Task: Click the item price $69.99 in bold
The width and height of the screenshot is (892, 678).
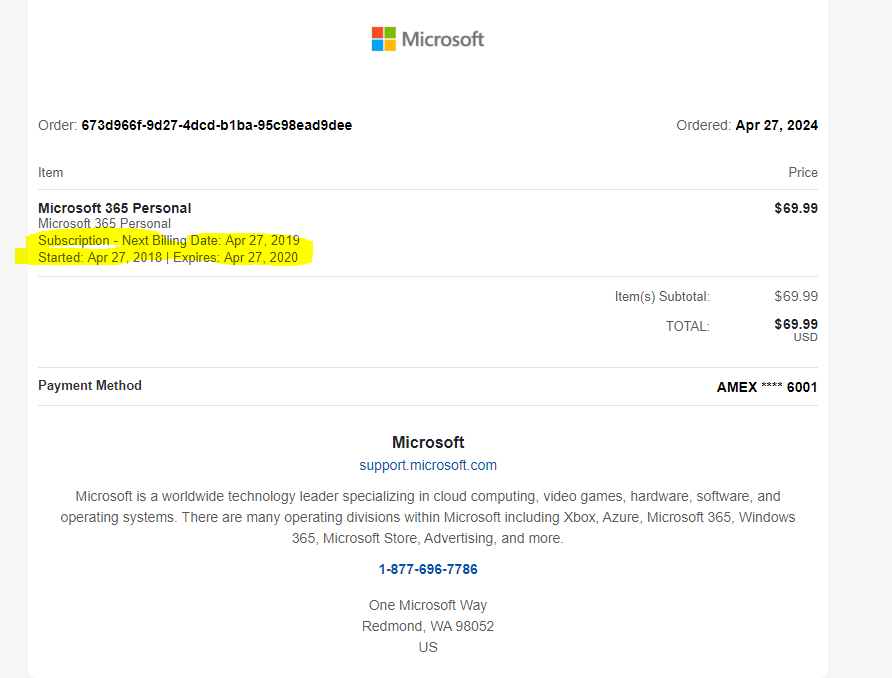Action: pos(796,208)
